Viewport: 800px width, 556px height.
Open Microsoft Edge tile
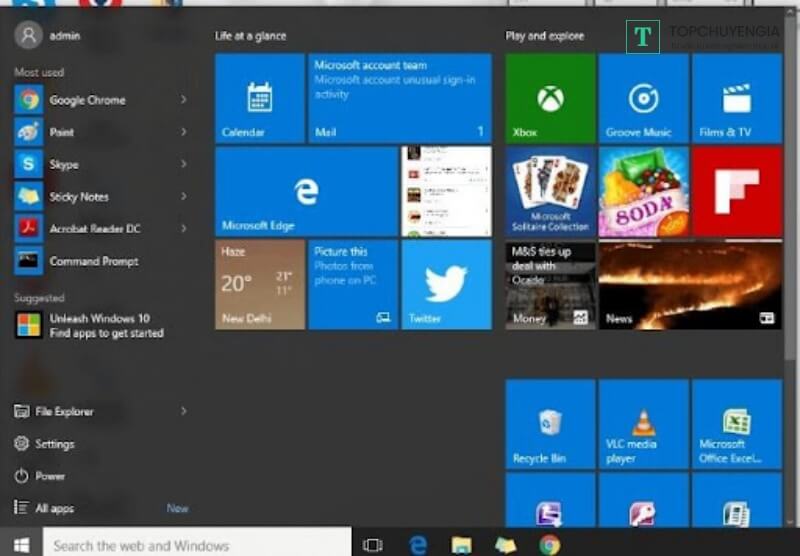click(306, 191)
